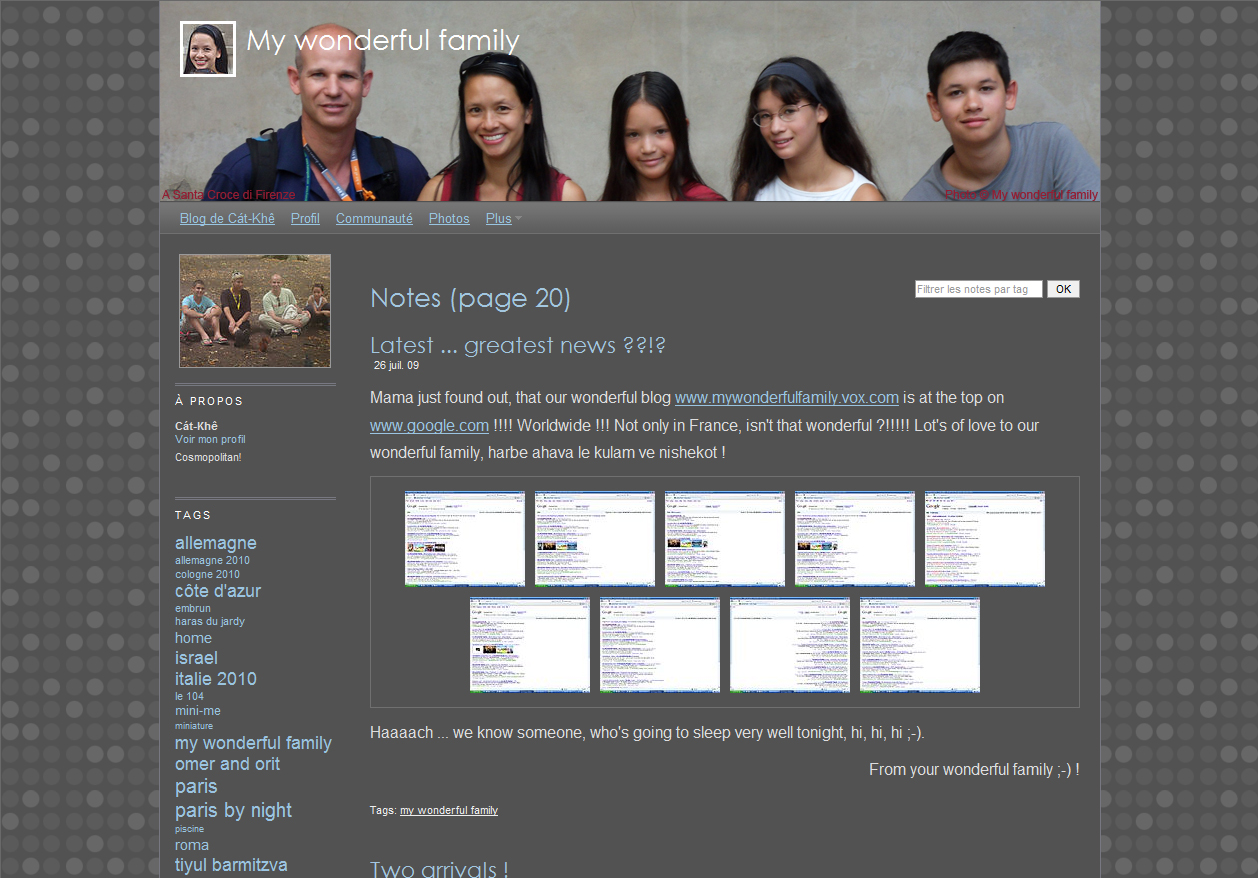Open the last screenshot in bottom row
This screenshot has height=878, width=1258.
pyautogui.click(x=919, y=646)
